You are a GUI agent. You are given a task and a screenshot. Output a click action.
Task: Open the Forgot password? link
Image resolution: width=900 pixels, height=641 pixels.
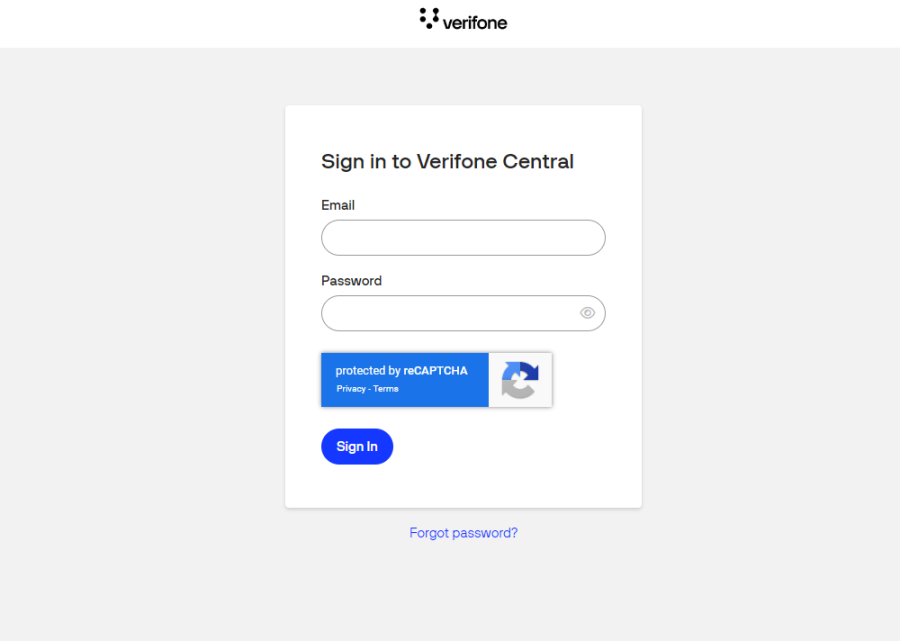[463, 533]
